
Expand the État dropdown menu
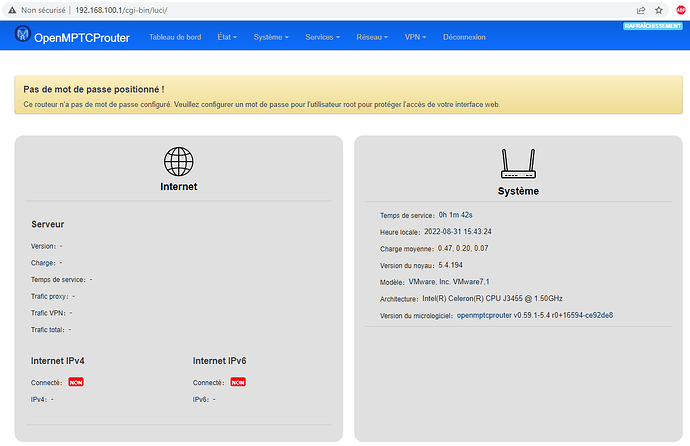click(227, 37)
